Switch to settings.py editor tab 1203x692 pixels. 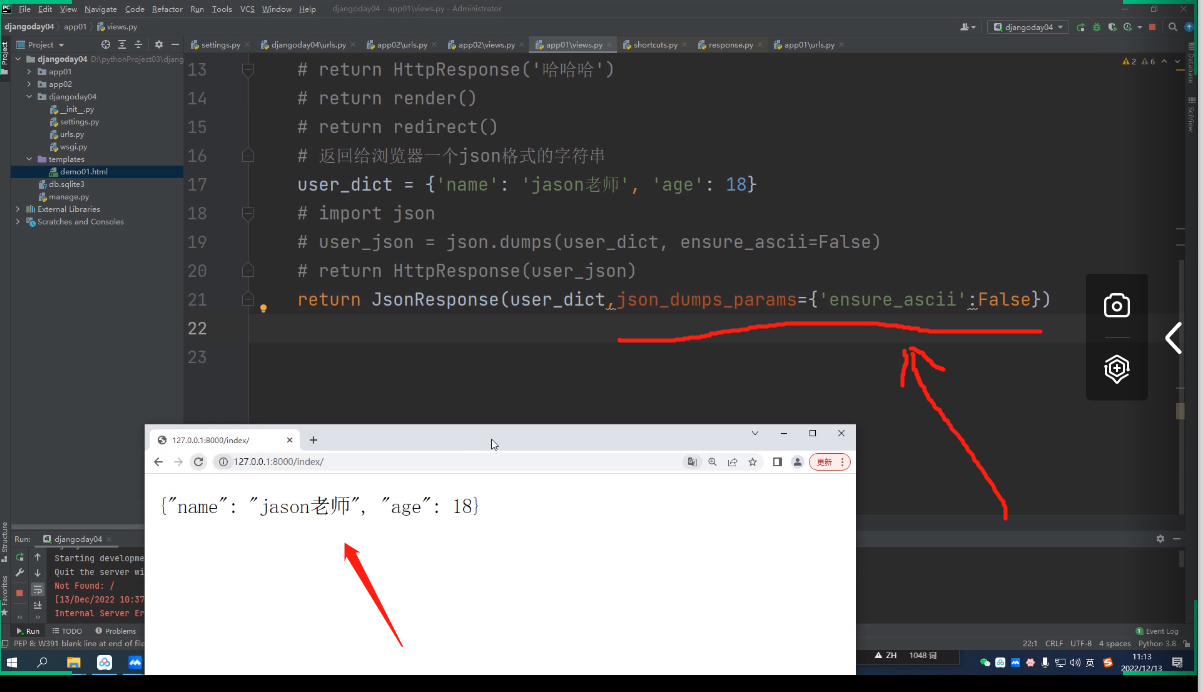pos(220,45)
